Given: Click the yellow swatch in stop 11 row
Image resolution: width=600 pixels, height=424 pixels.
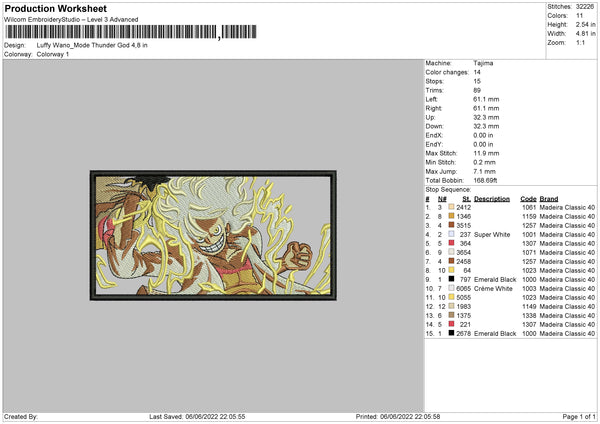Looking at the screenshot, I should 451,297.
